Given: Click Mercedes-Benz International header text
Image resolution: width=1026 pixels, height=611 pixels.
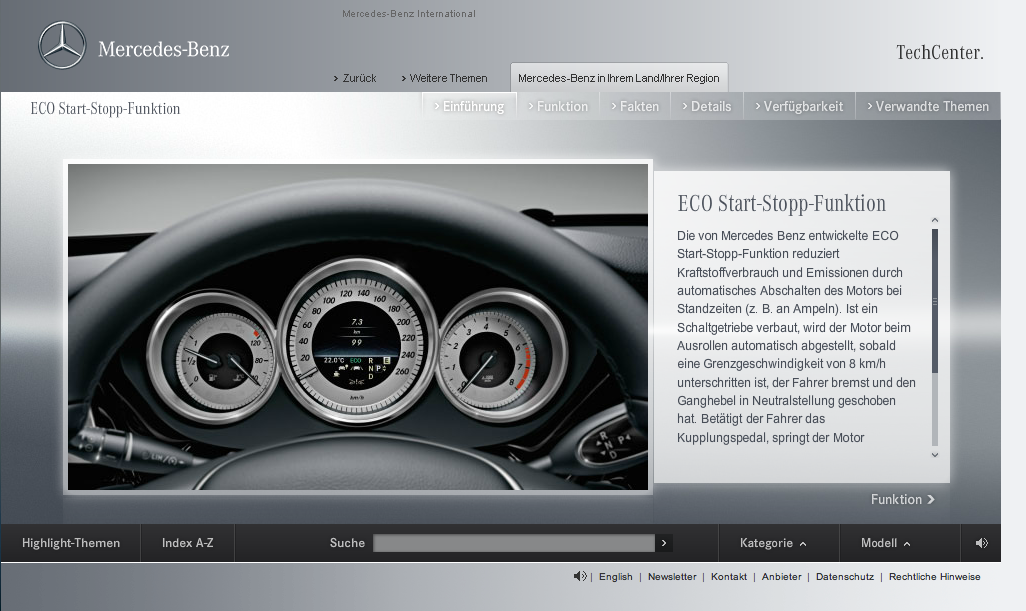Looking at the screenshot, I should pyautogui.click(x=409, y=14).
